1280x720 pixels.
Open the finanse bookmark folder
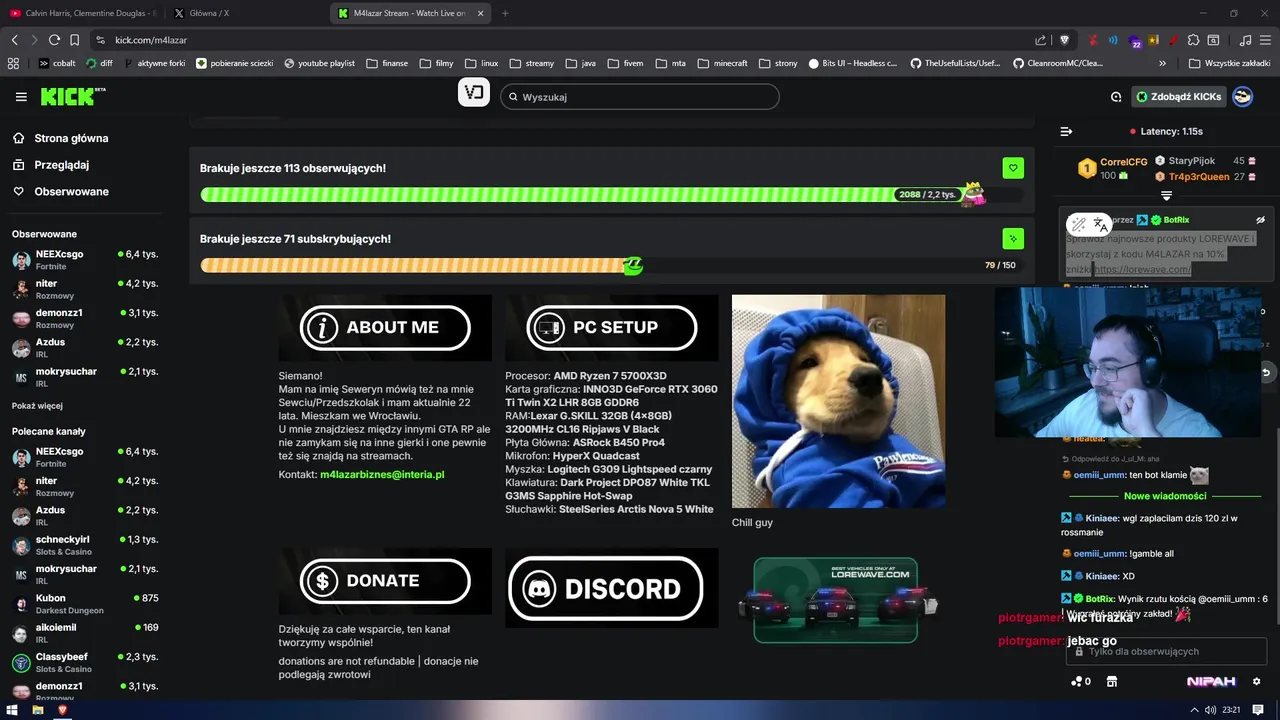387,63
